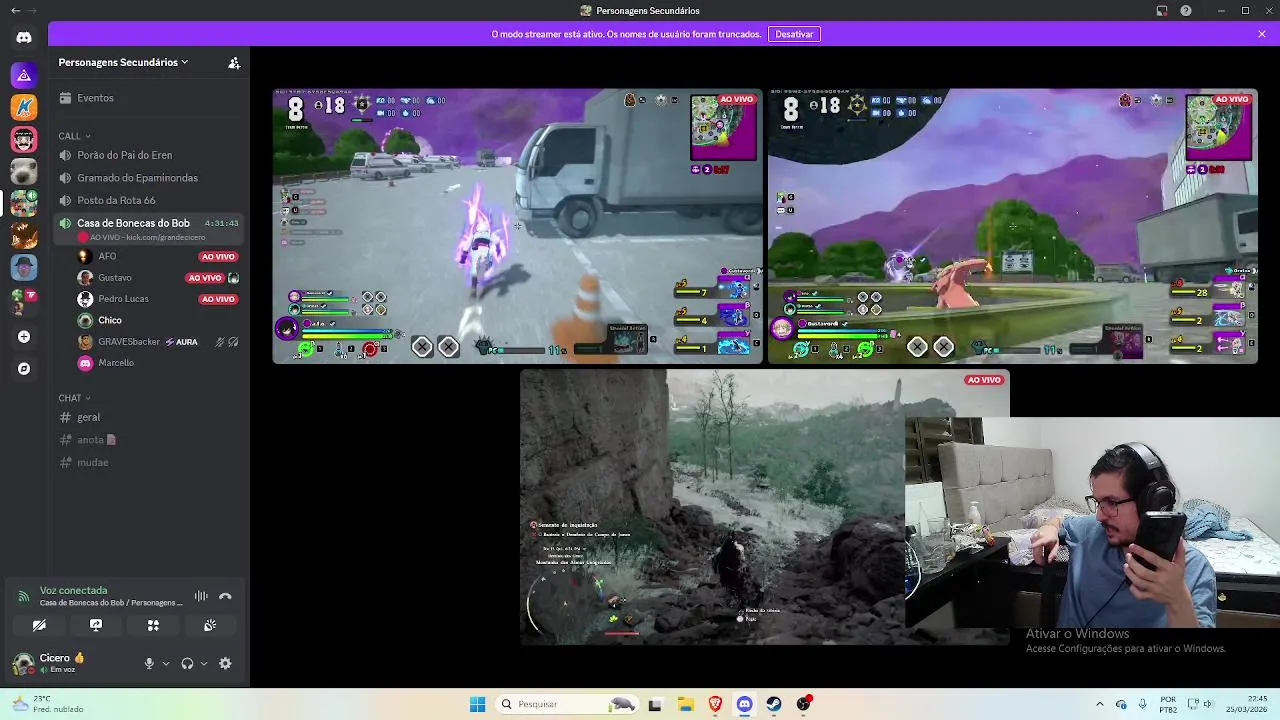Open Brave browser from taskbar
Viewport: 1280px width, 720px height.
(715, 704)
